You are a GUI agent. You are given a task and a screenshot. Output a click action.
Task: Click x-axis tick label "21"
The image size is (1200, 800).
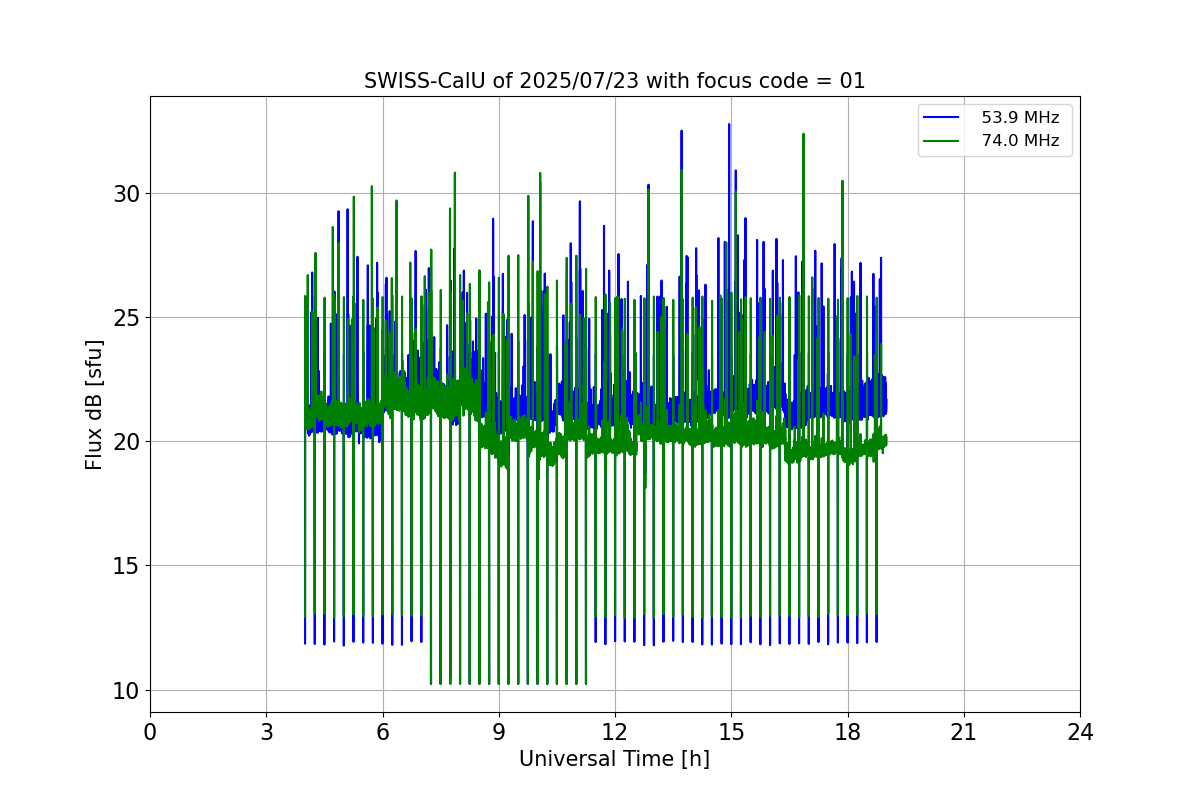tap(964, 732)
